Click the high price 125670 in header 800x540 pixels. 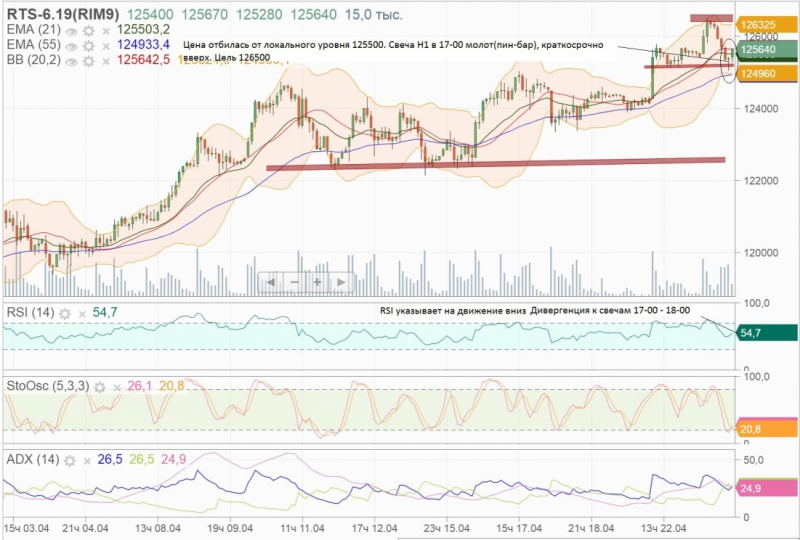coord(205,15)
